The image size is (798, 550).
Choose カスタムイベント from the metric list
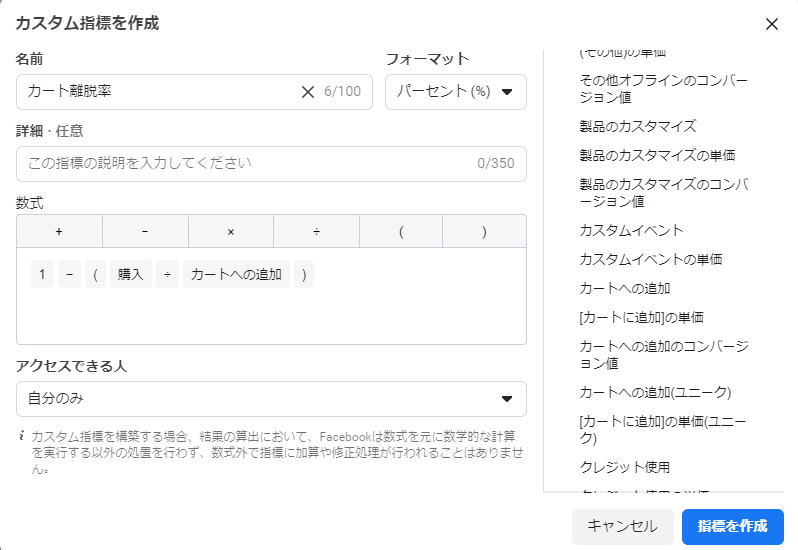[631, 230]
